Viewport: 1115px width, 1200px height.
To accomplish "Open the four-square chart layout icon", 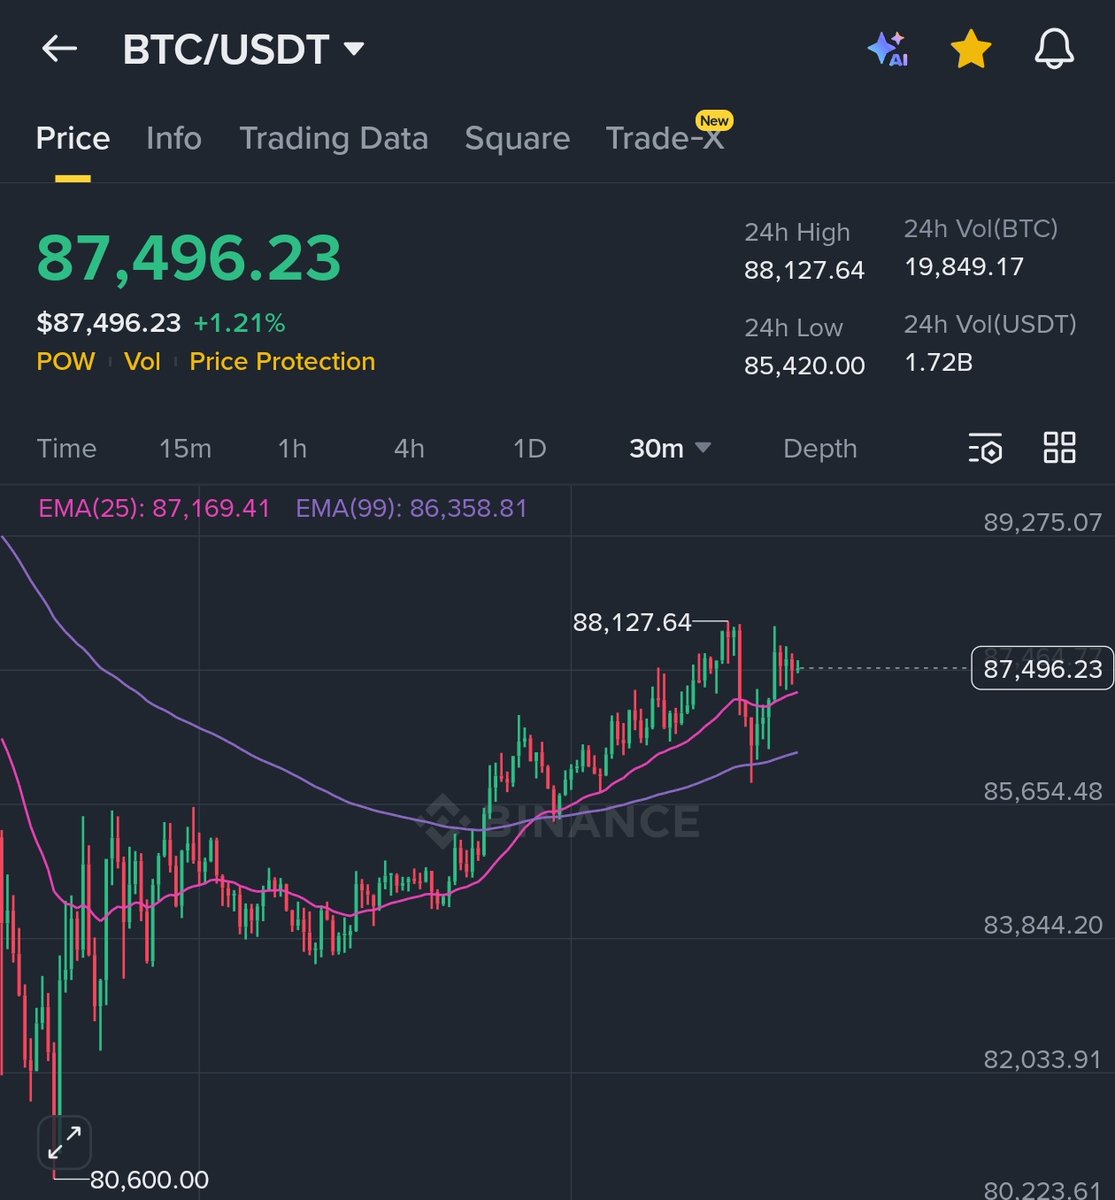I will click(1059, 447).
